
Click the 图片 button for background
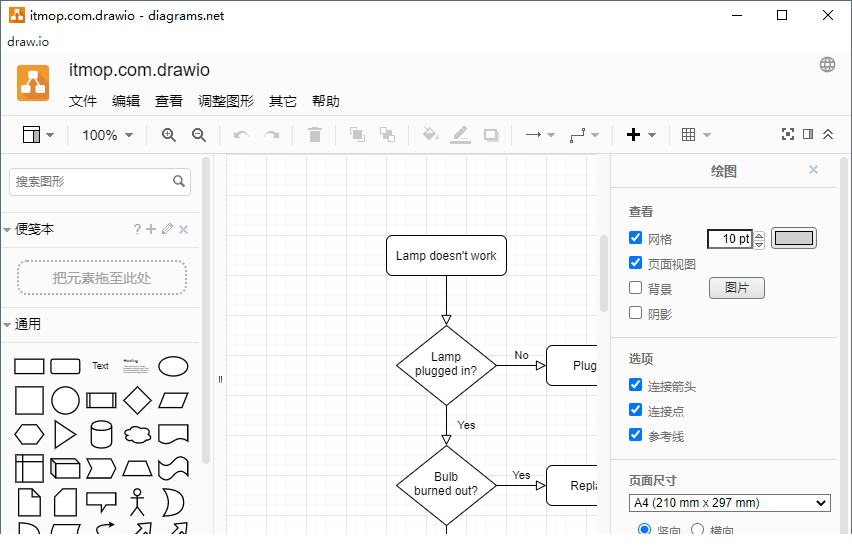(x=736, y=288)
